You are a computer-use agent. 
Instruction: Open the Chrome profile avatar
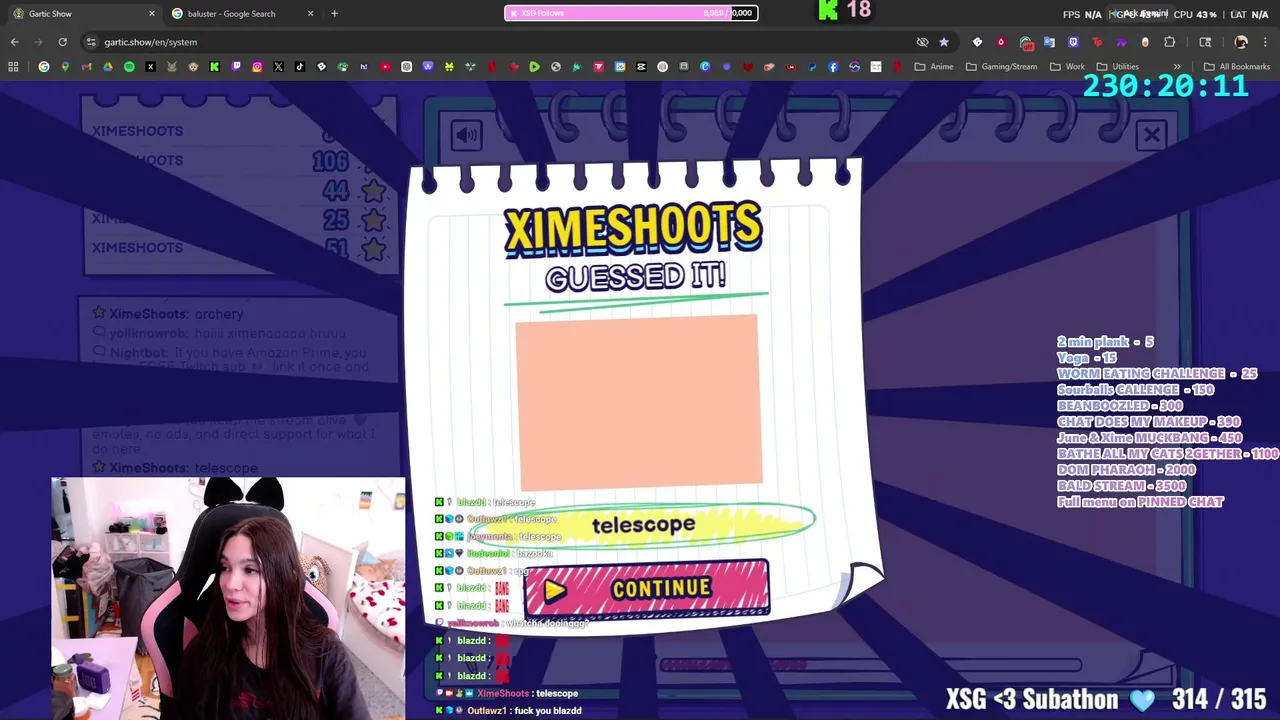click(x=1241, y=42)
